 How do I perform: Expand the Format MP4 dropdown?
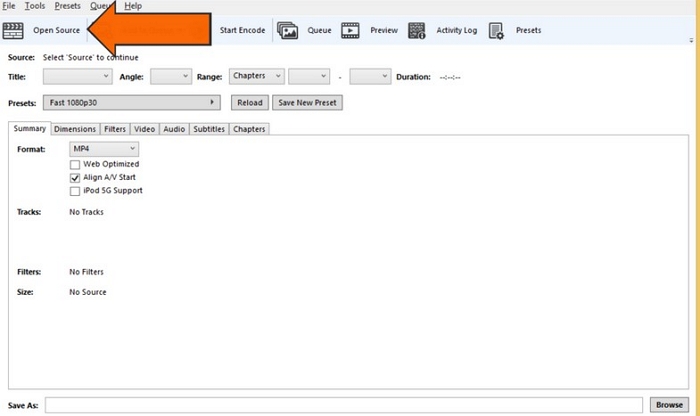tap(103, 149)
